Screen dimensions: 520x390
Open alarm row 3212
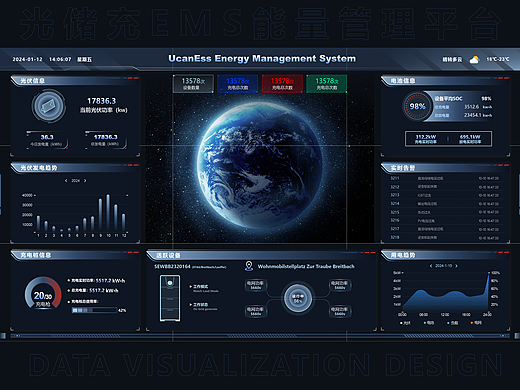pos(445,187)
